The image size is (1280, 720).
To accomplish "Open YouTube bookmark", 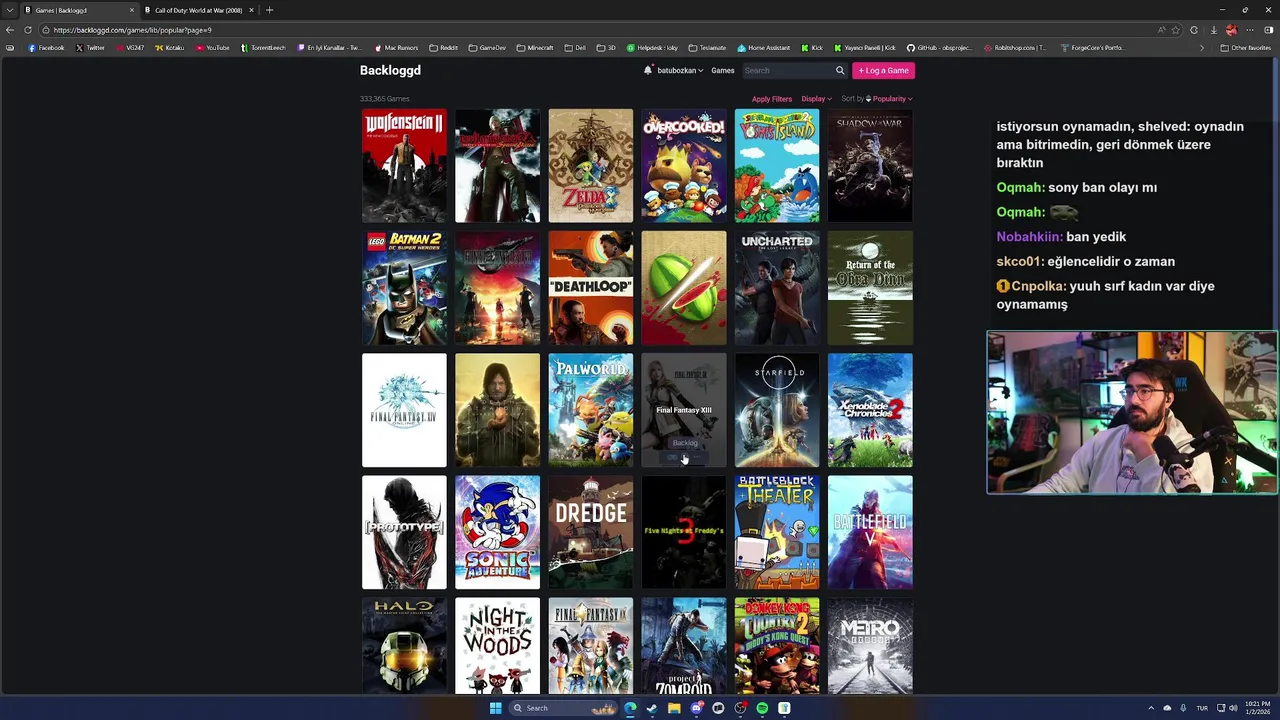I will tap(212, 47).
